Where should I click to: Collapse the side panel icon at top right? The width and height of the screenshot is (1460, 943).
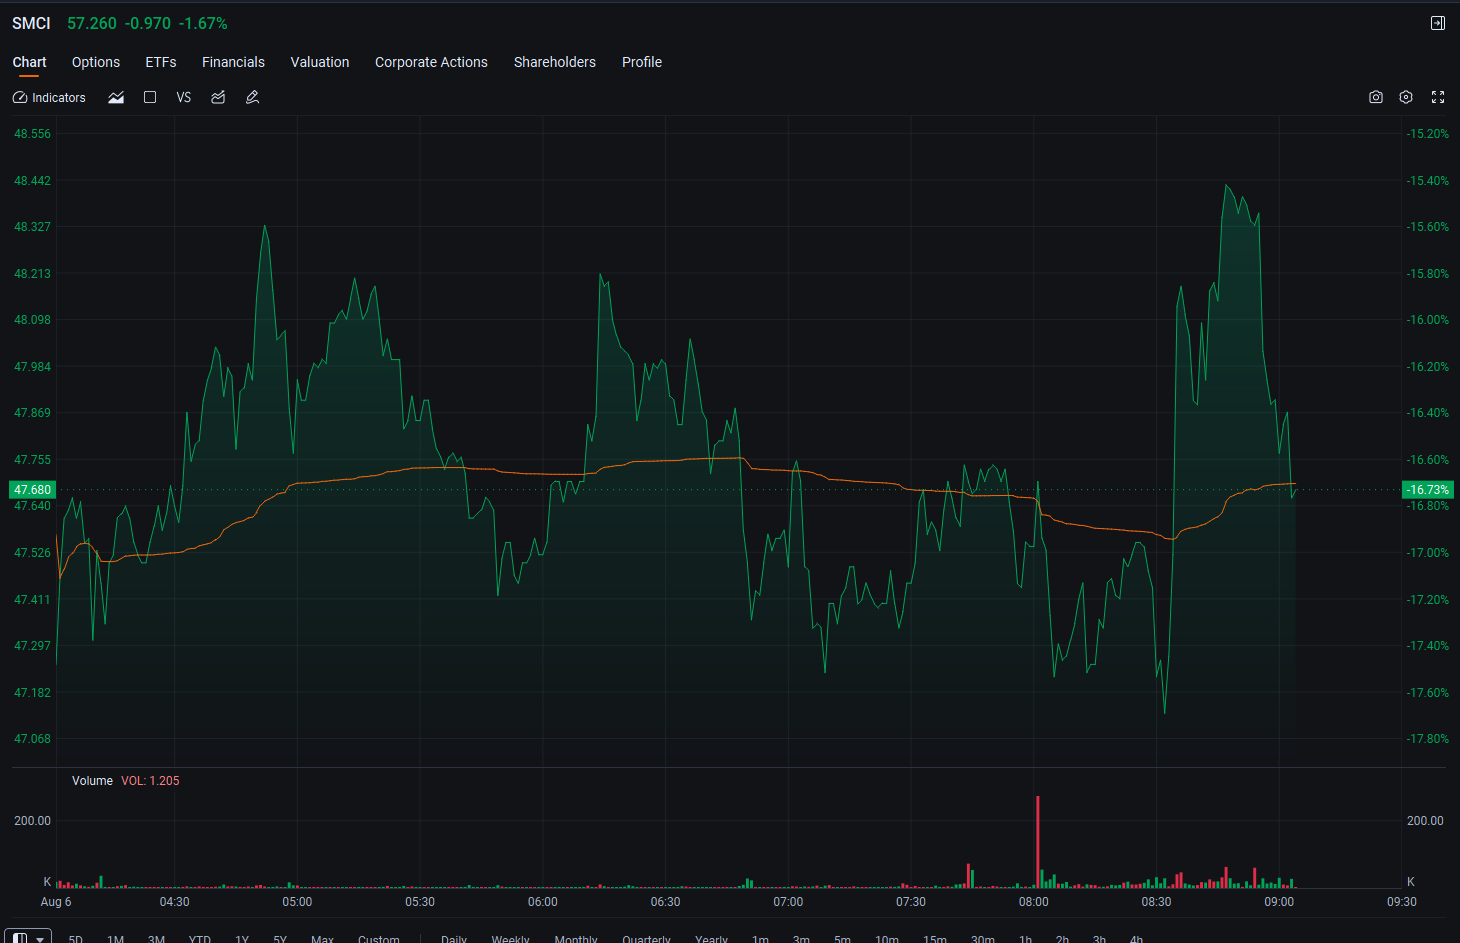[x=1438, y=23]
